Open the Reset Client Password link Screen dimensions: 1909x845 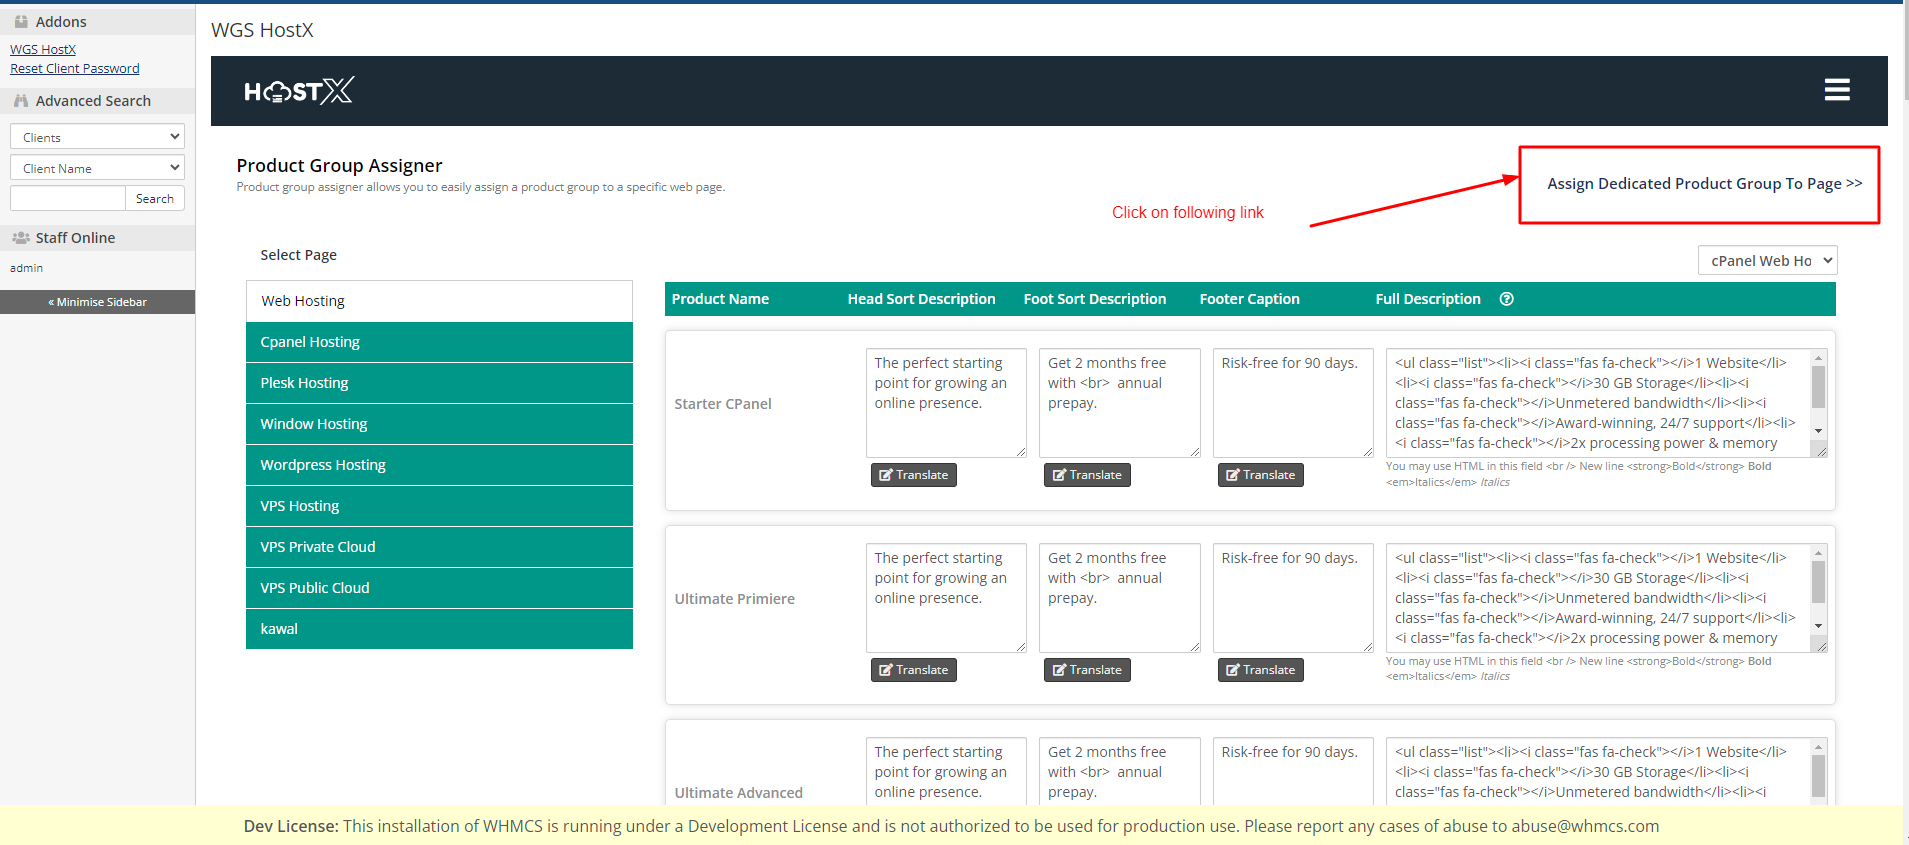(x=75, y=69)
